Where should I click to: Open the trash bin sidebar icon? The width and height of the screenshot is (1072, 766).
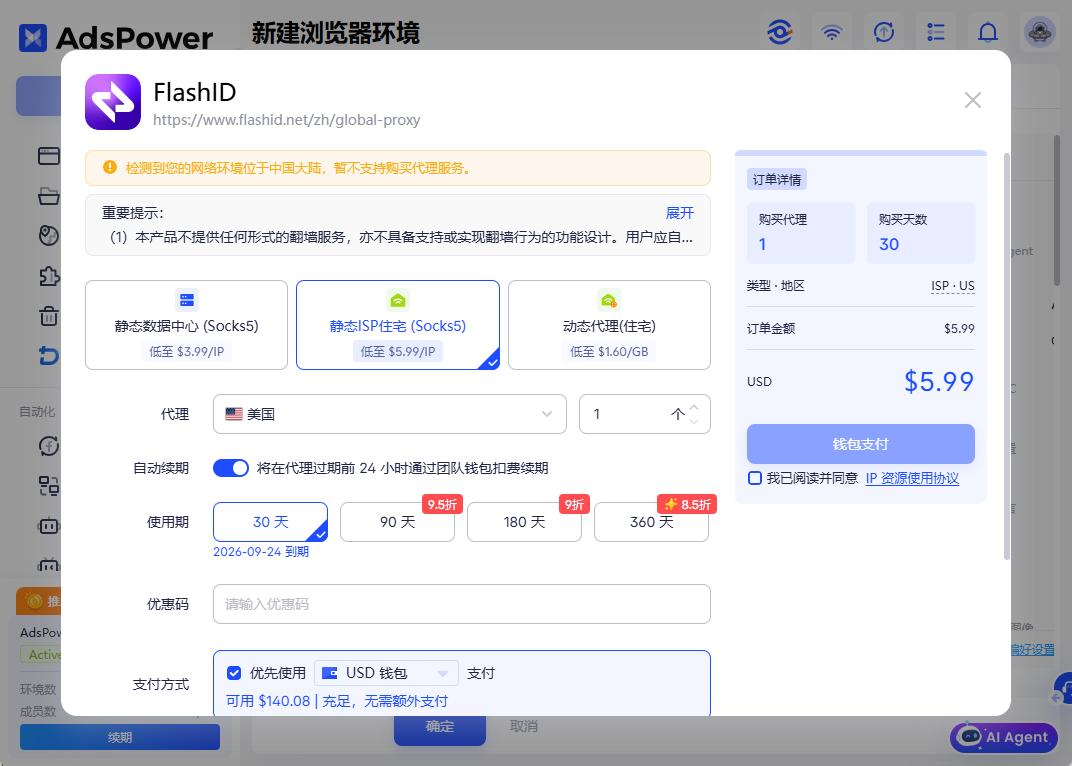[x=49, y=316]
